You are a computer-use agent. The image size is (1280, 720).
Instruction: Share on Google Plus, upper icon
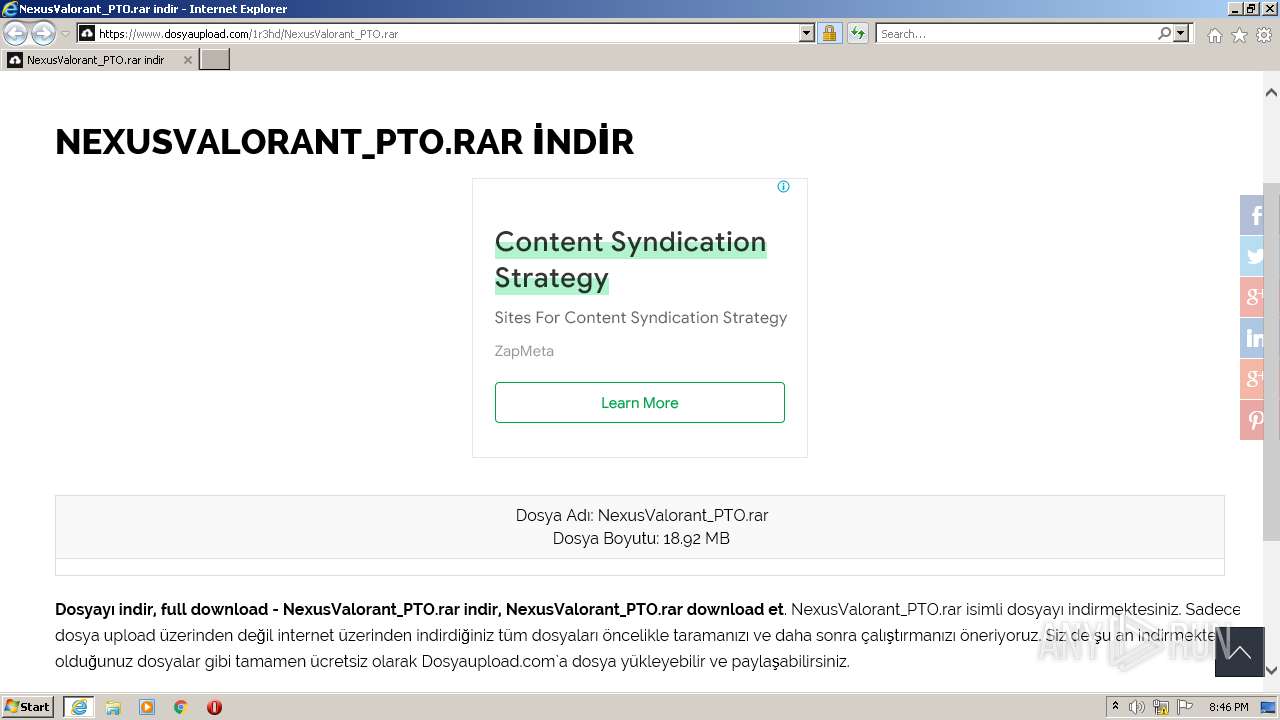(x=1254, y=297)
